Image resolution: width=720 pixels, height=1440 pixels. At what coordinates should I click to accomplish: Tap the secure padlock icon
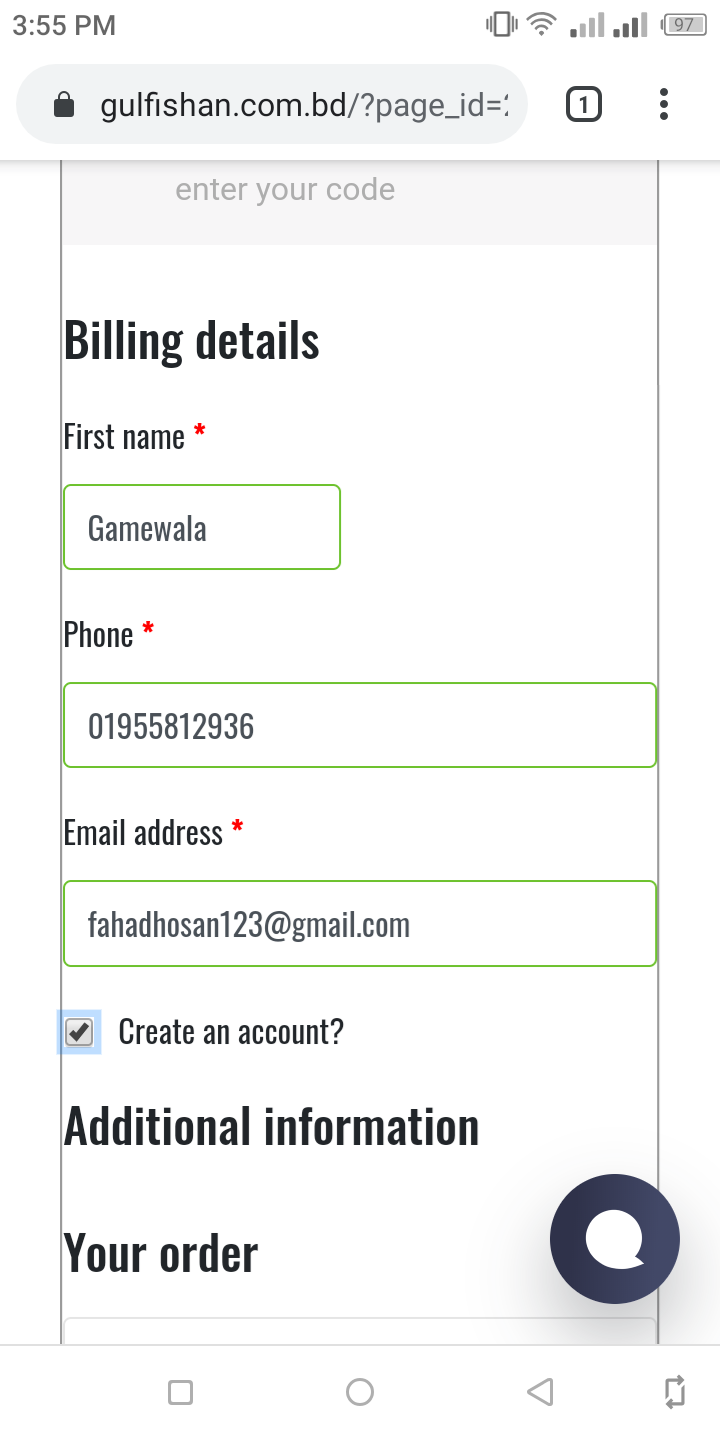click(63, 105)
